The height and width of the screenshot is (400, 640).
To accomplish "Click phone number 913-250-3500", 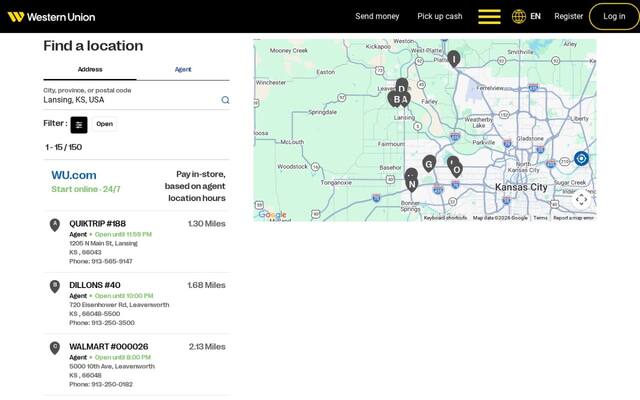I will tap(113, 323).
